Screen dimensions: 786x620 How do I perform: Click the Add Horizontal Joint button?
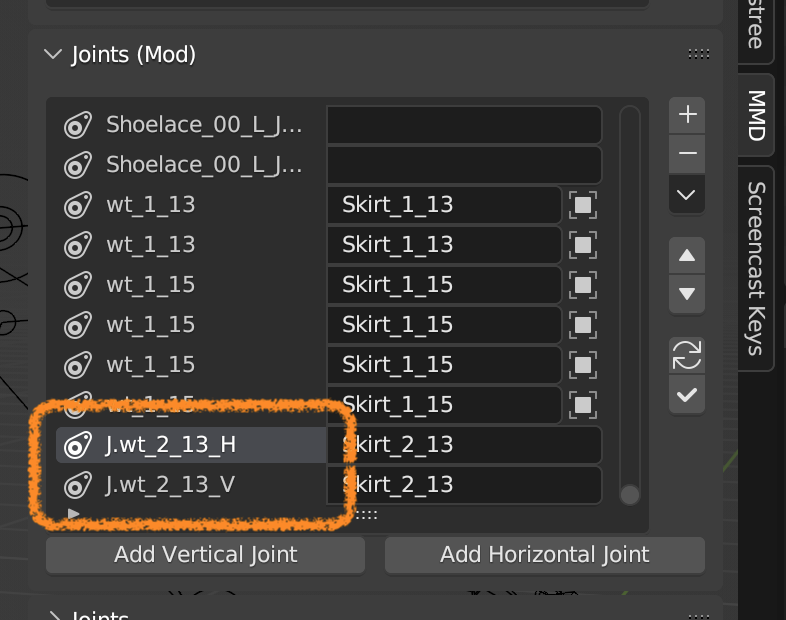point(545,554)
